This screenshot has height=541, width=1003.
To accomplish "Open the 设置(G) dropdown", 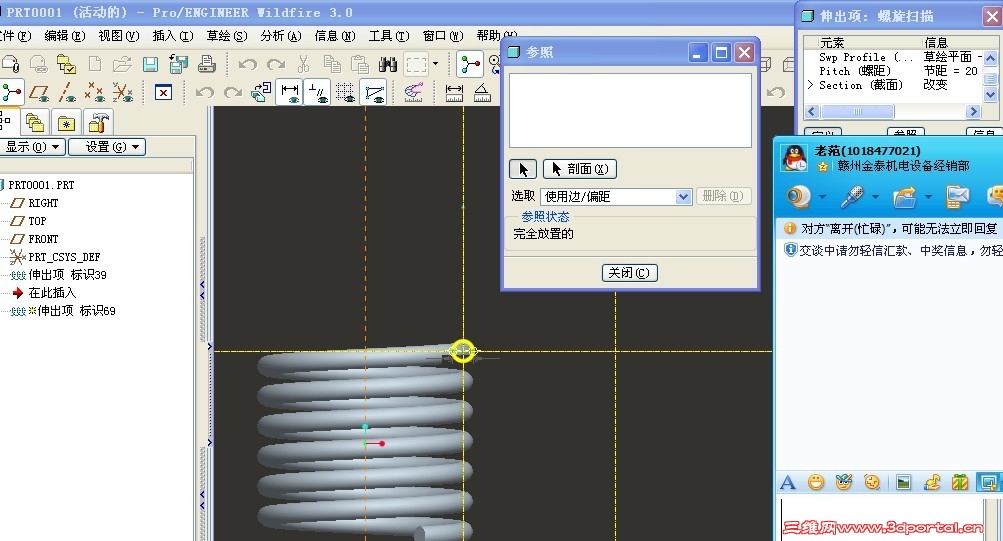I will 107,147.
